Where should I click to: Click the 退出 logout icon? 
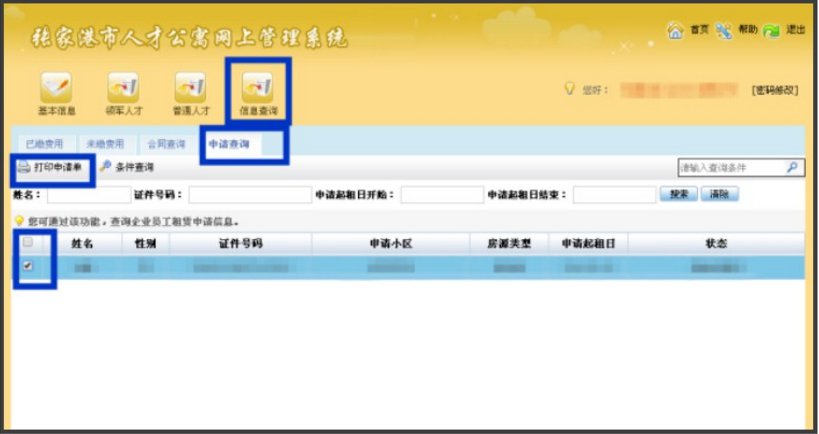pyautogui.click(x=772, y=30)
